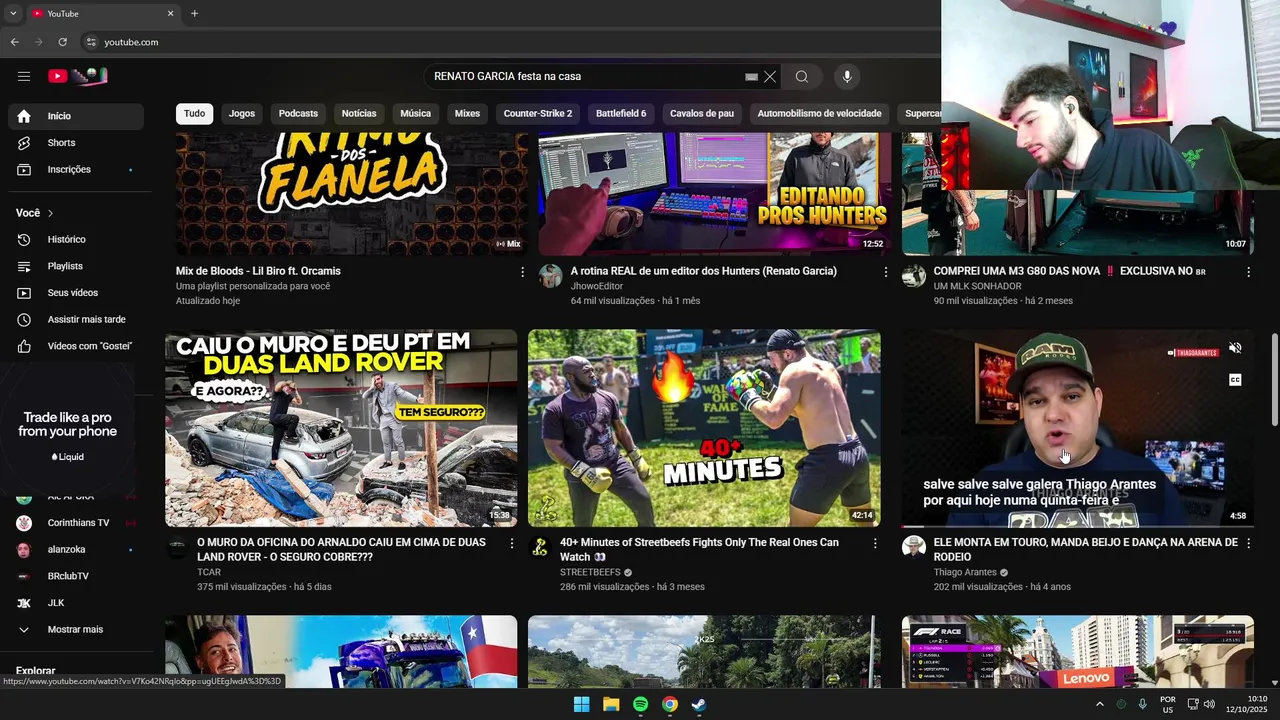Expand Mostrar mais subscriptions list

pyautogui.click(x=76, y=629)
